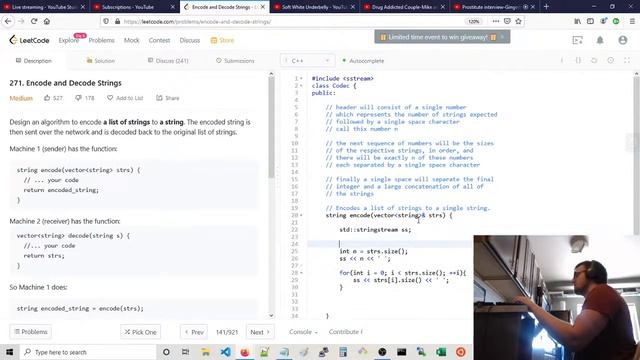Open the browser hamburger menu
The image size is (640, 360).
pos(632,21)
